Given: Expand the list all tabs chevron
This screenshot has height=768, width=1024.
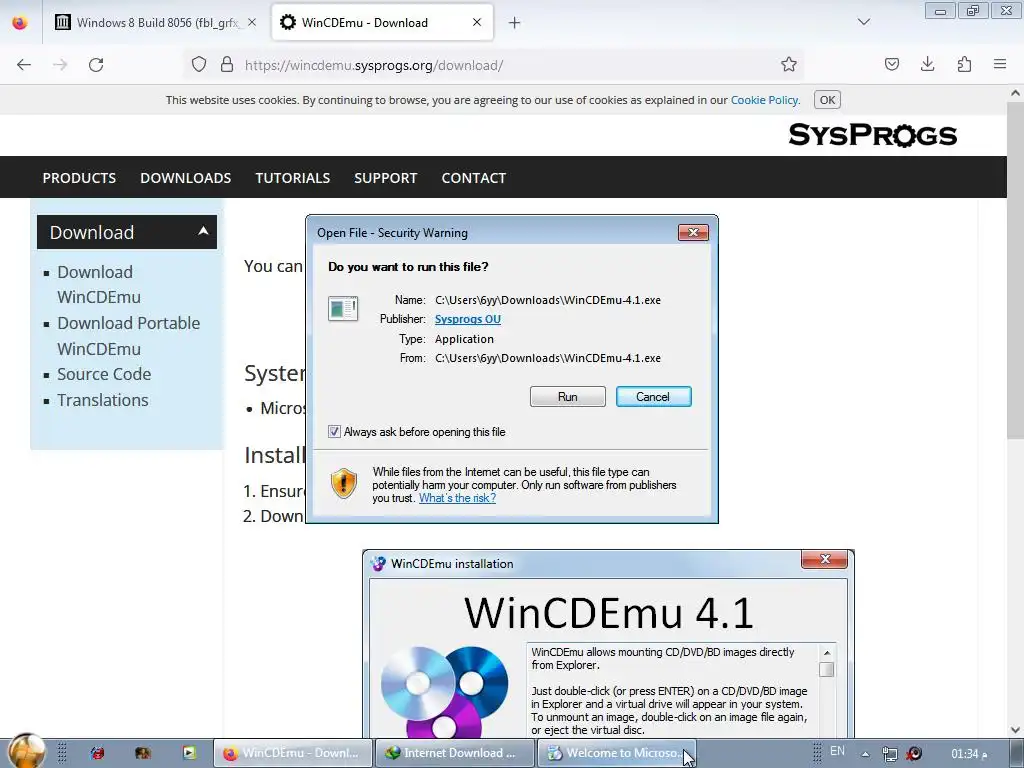Looking at the screenshot, I should (x=864, y=22).
